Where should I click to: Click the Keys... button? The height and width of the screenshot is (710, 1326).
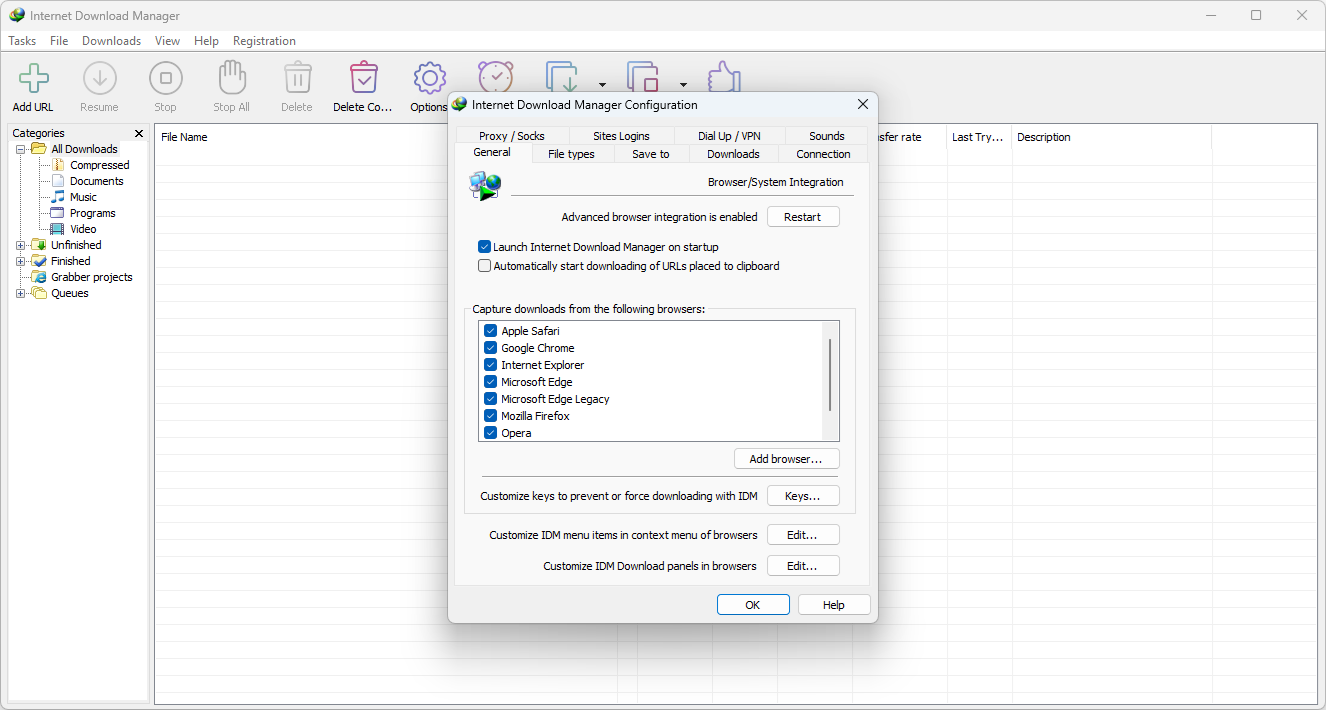(803, 496)
